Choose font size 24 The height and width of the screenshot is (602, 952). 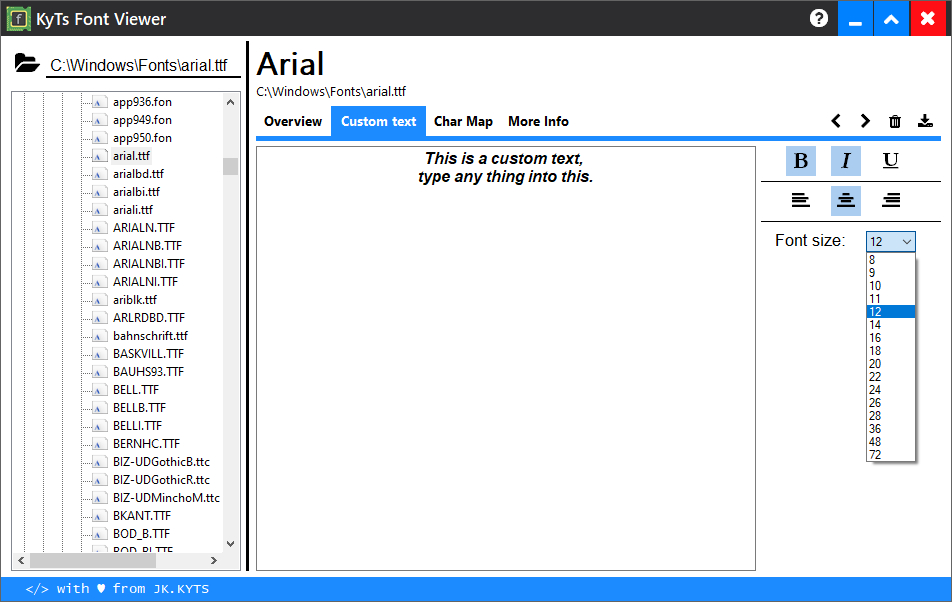(891, 390)
